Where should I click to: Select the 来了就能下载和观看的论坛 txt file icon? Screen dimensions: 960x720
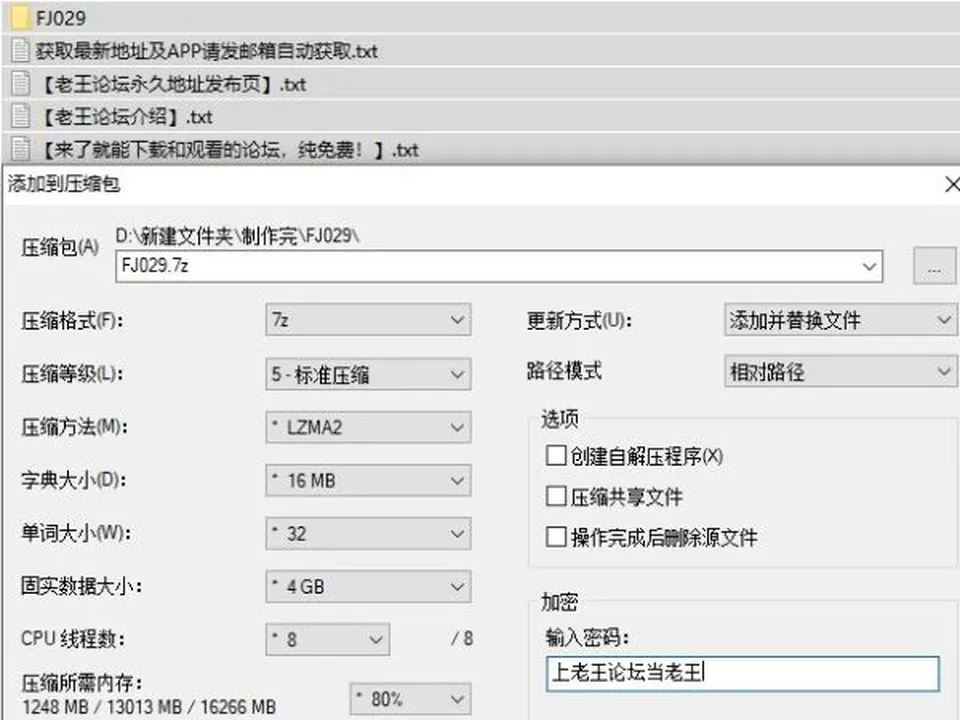(x=21, y=149)
